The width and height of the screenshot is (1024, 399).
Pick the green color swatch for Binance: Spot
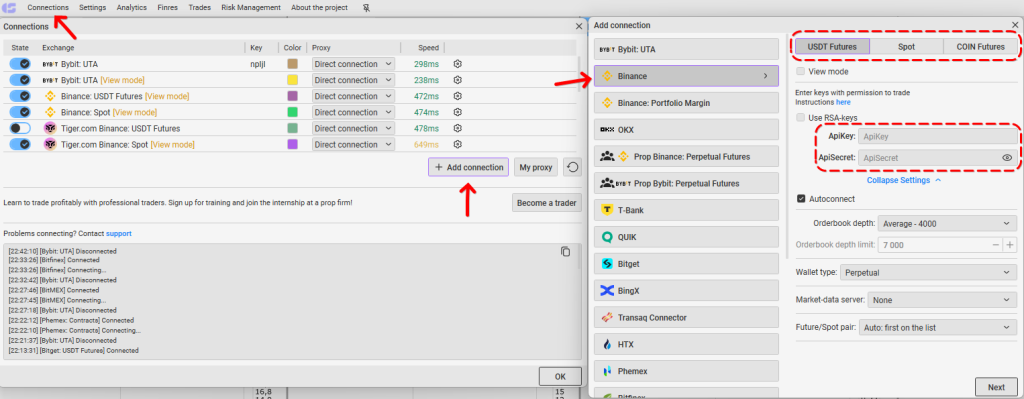[x=293, y=112]
